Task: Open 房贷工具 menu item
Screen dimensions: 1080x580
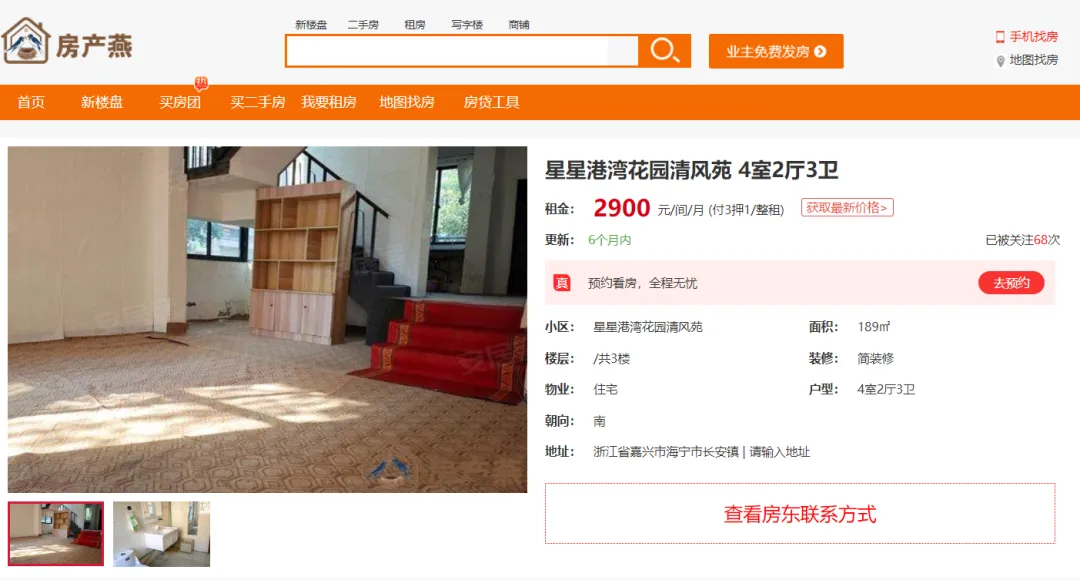Action: 491,102
